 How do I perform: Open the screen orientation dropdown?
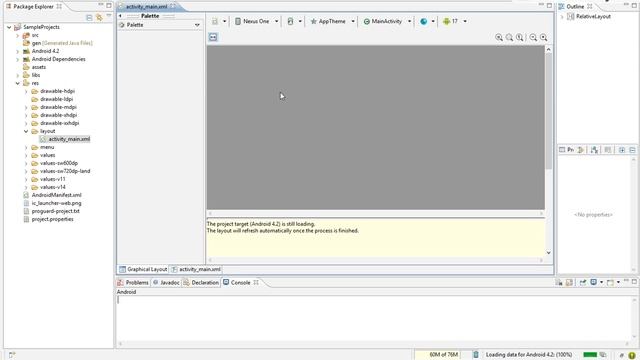300,21
